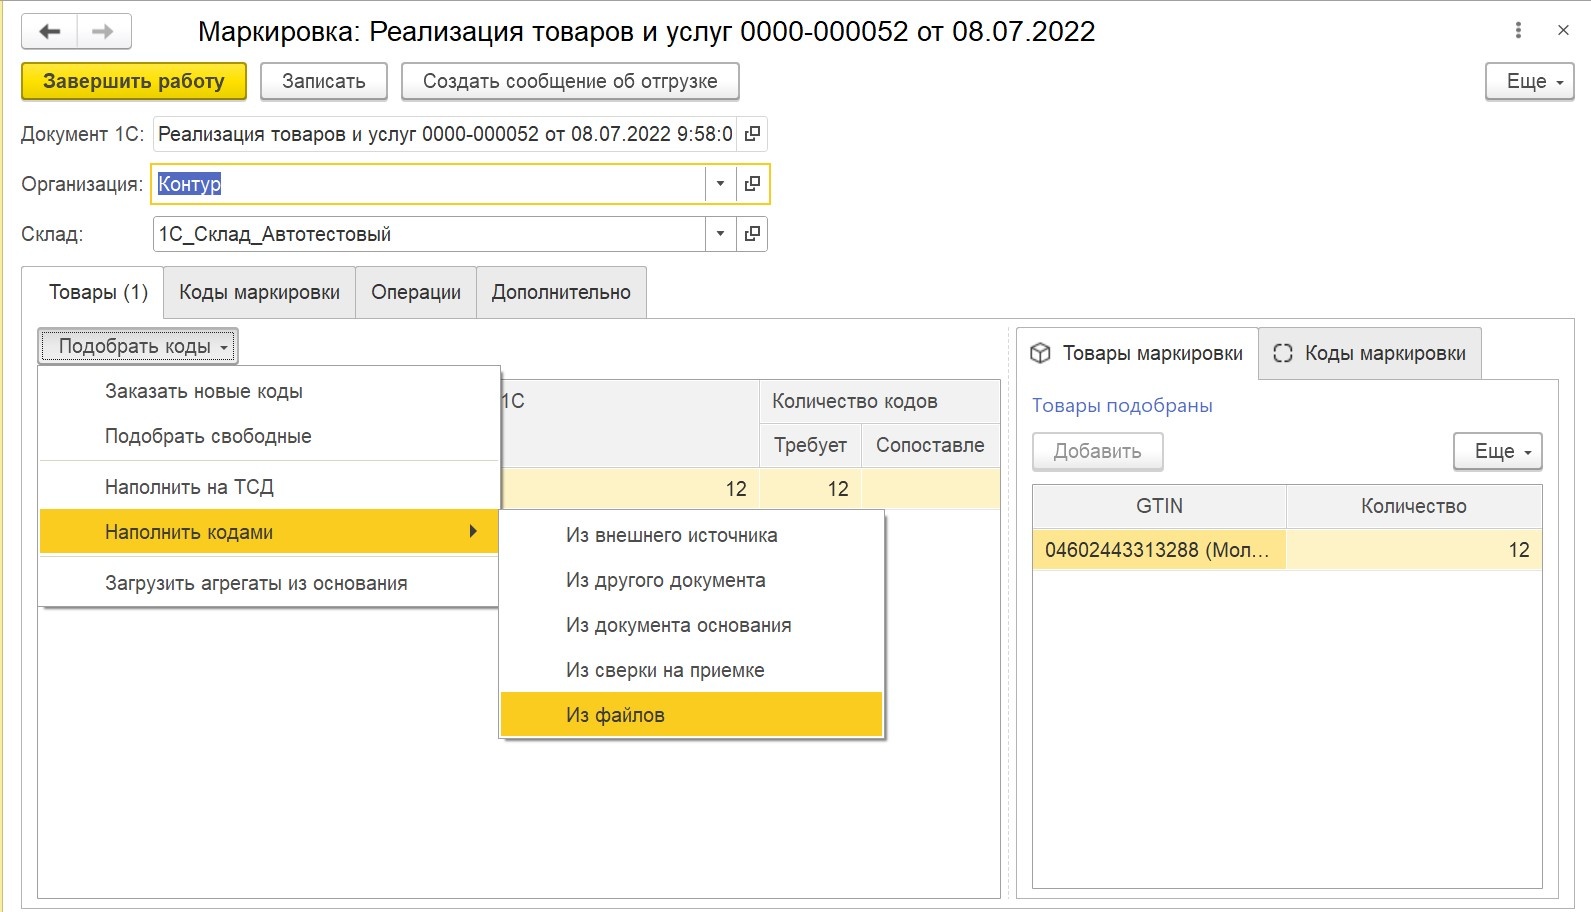Expand the Организация dropdown list
This screenshot has height=912, width=1591.
click(720, 184)
